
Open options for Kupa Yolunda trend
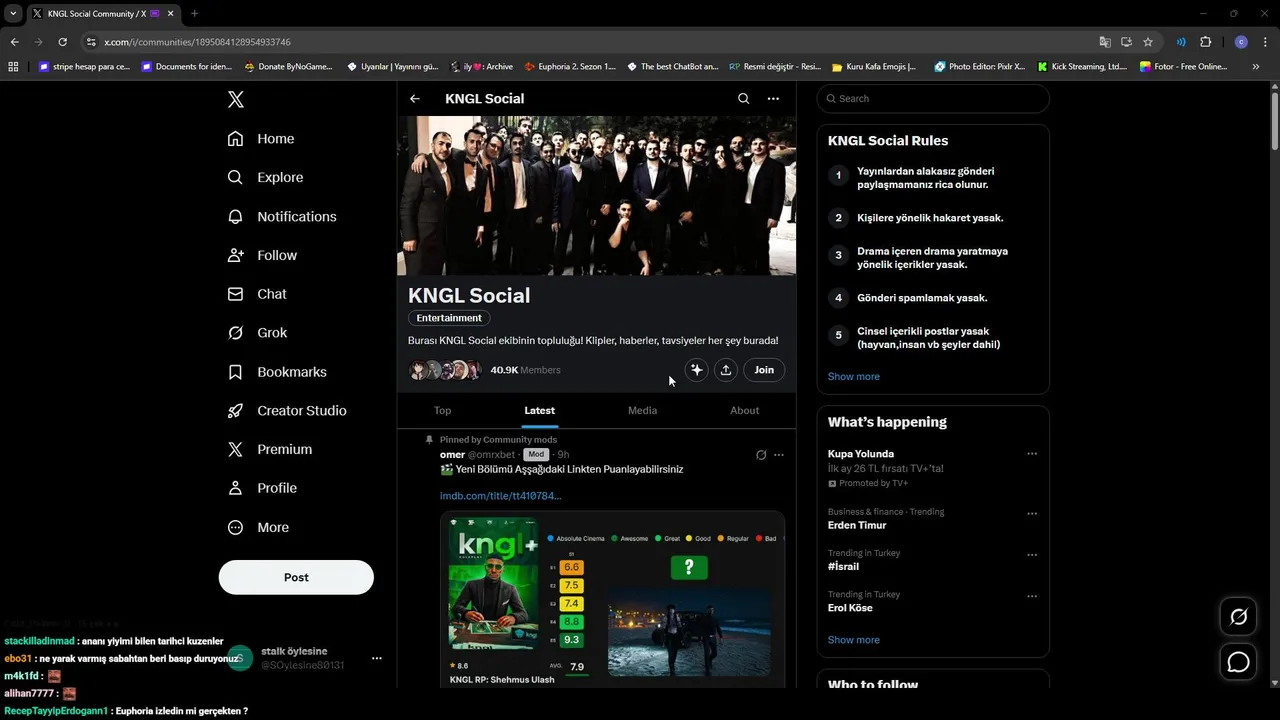1032,454
